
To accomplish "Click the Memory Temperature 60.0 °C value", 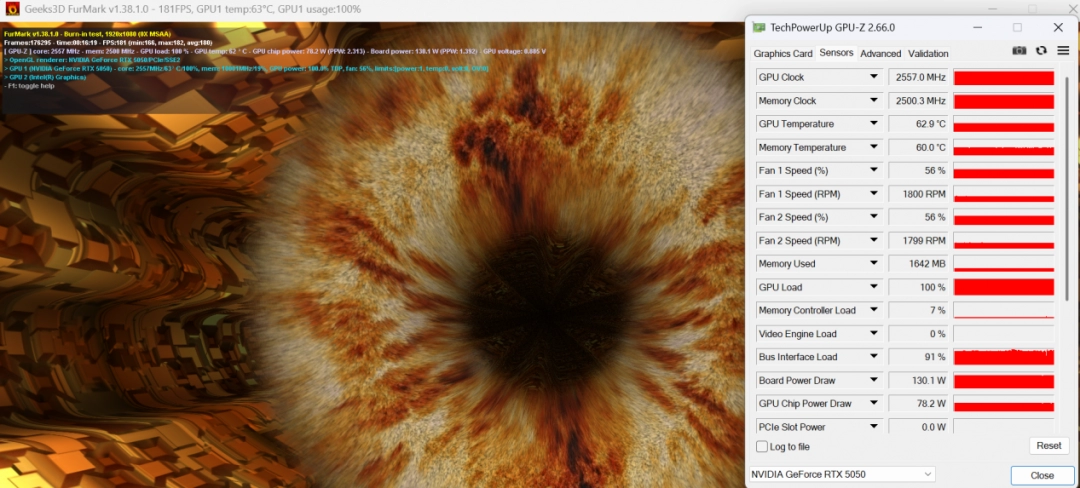I will coord(919,147).
